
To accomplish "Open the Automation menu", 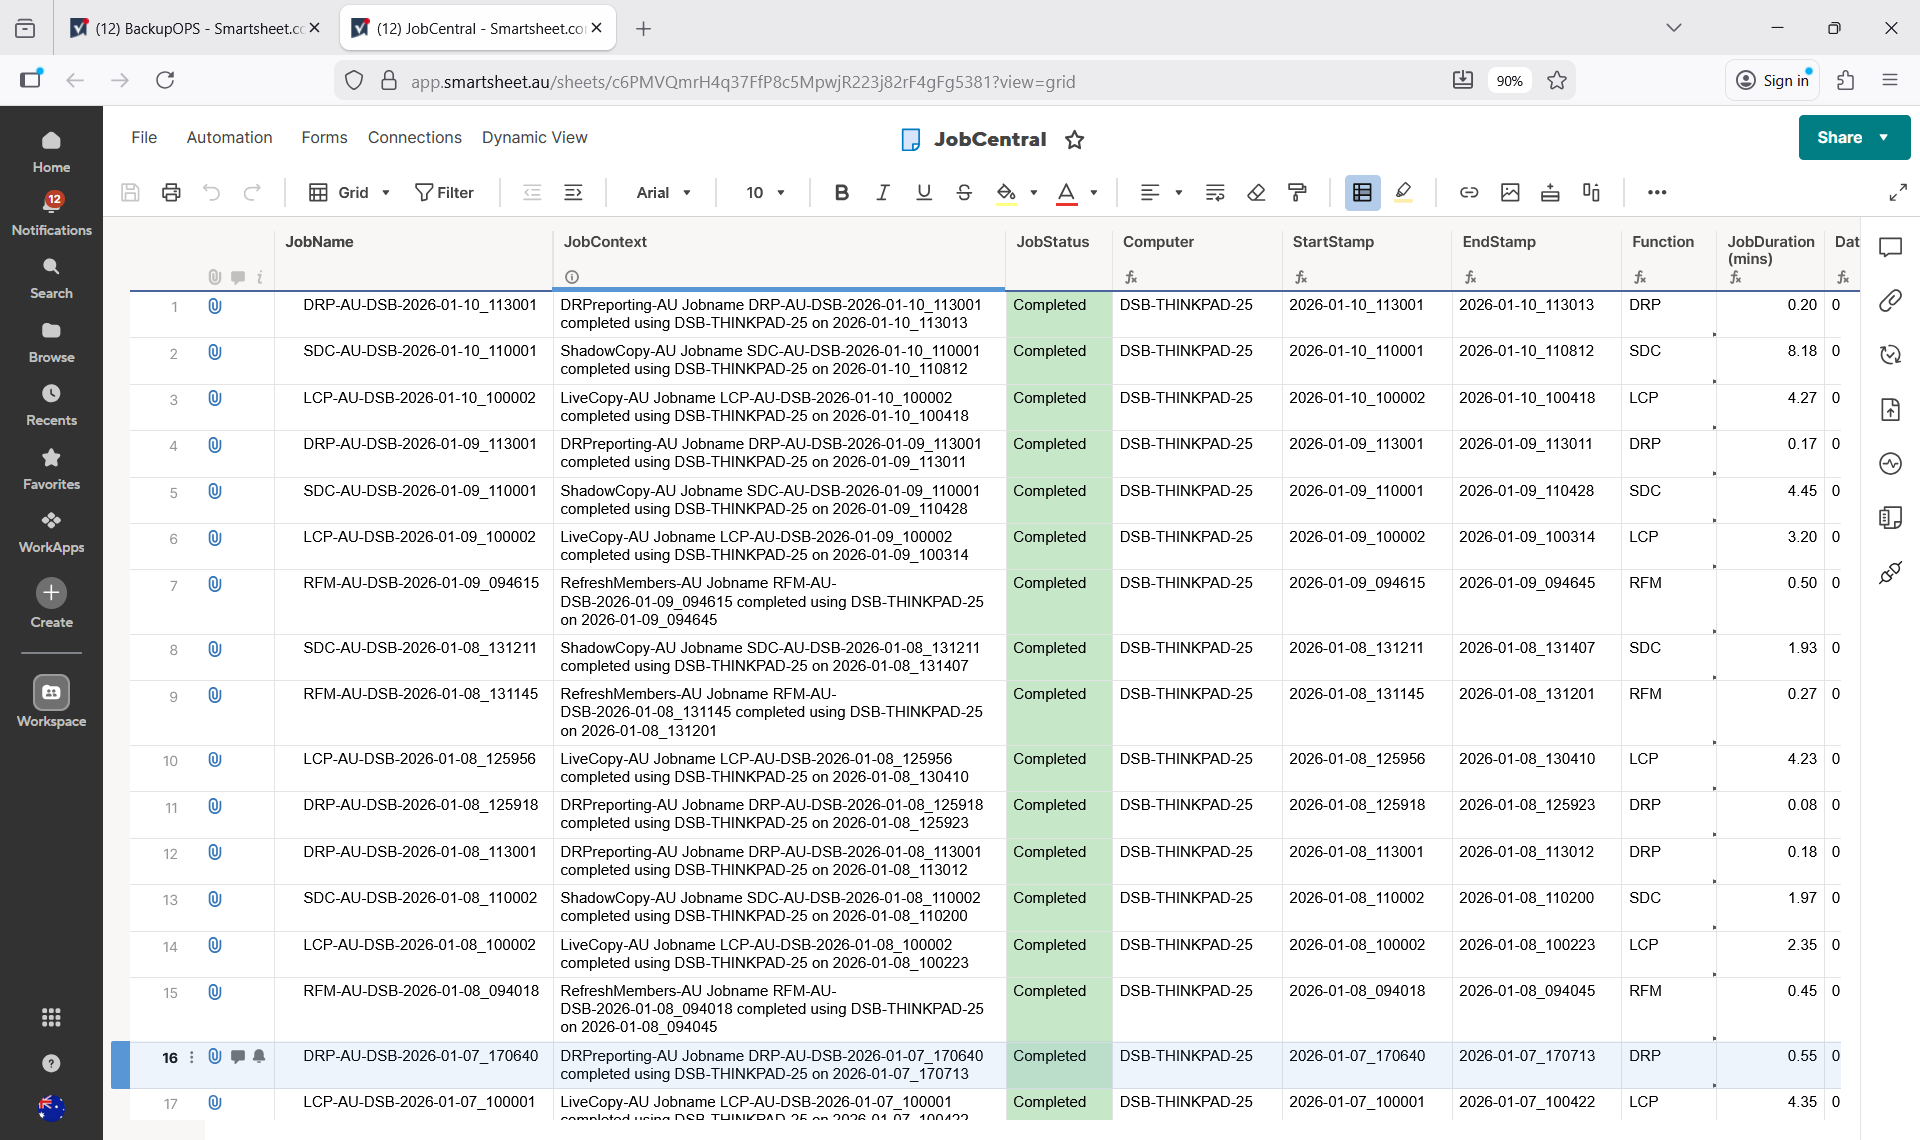I will click(x=229, y=137).
